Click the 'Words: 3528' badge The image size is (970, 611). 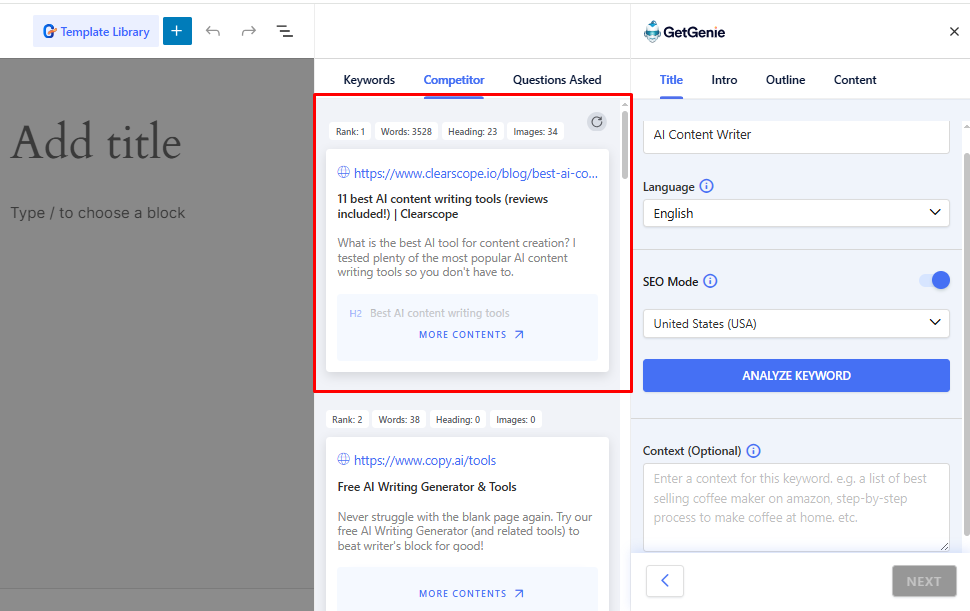406,132
